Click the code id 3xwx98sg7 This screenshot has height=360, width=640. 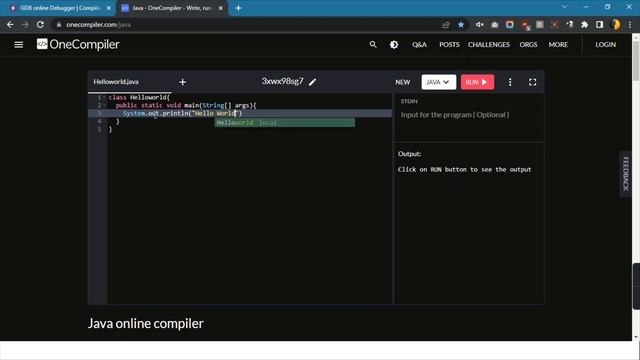tap(282, 81)
